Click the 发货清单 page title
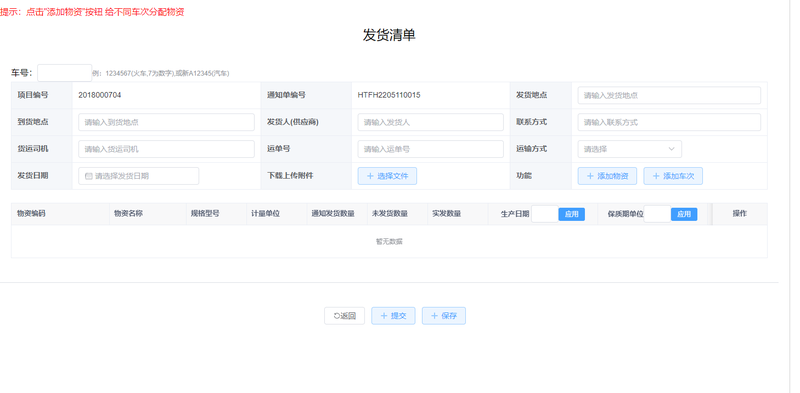The width and height of the screenshot is (800, 393). [x=389, y=35]
